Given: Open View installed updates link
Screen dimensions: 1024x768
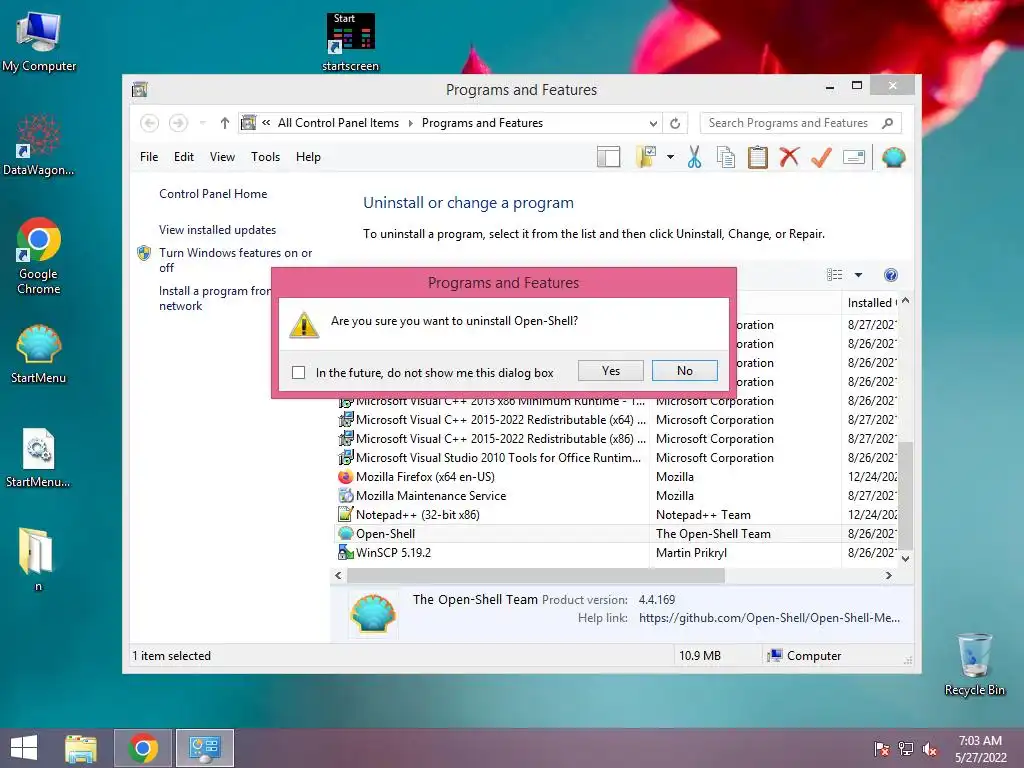Looking at the screenshot, I should click(x=217, y=230).
